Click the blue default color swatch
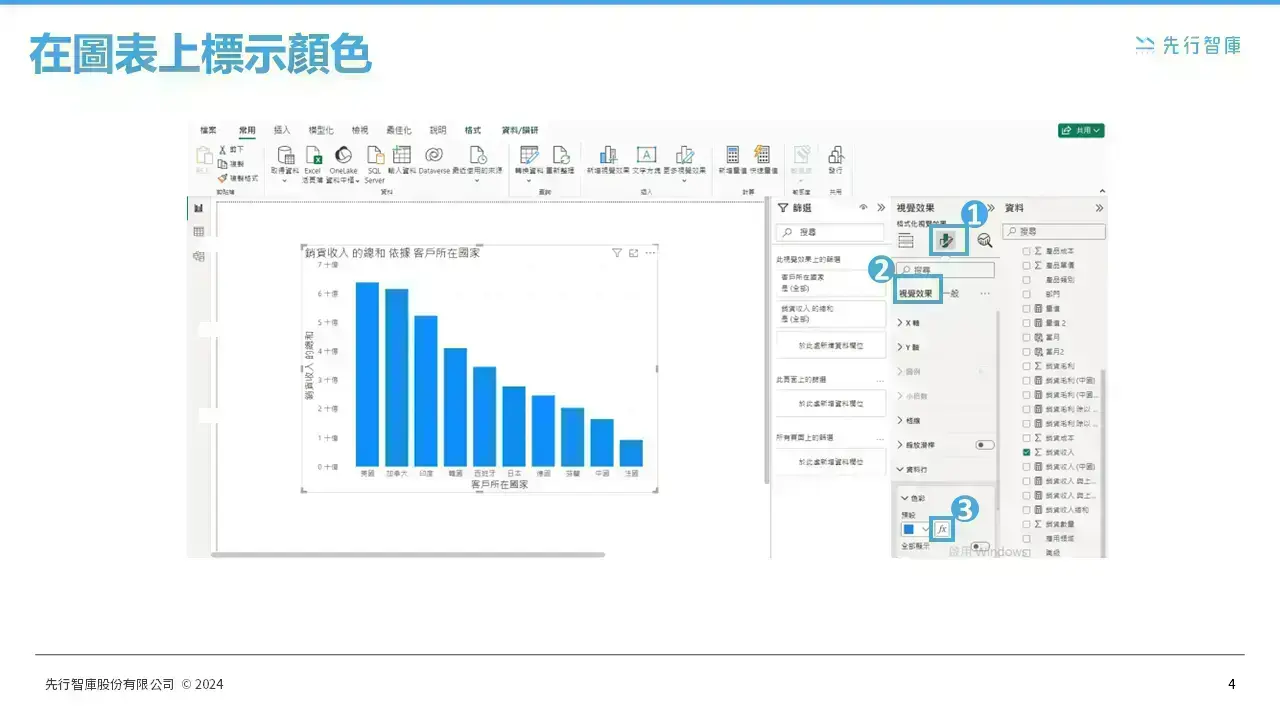The image size is (1280, 720). pos(909,529)
